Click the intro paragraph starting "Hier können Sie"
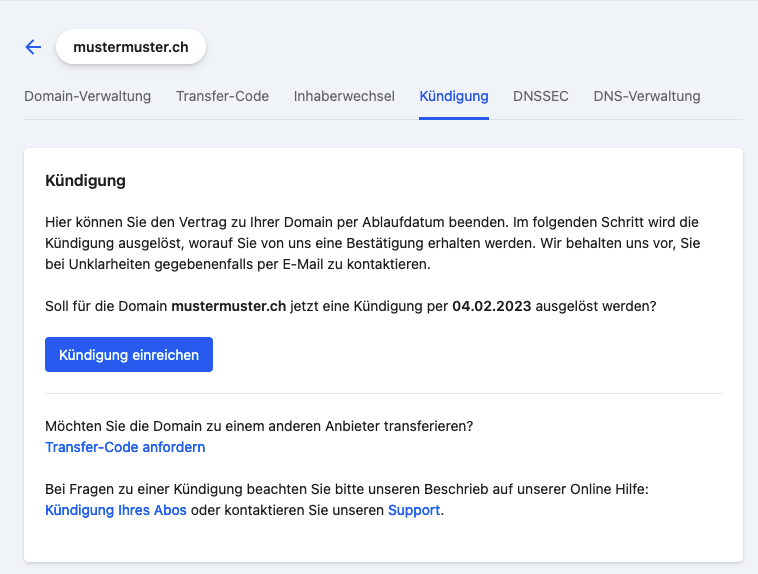 (380, 243)
